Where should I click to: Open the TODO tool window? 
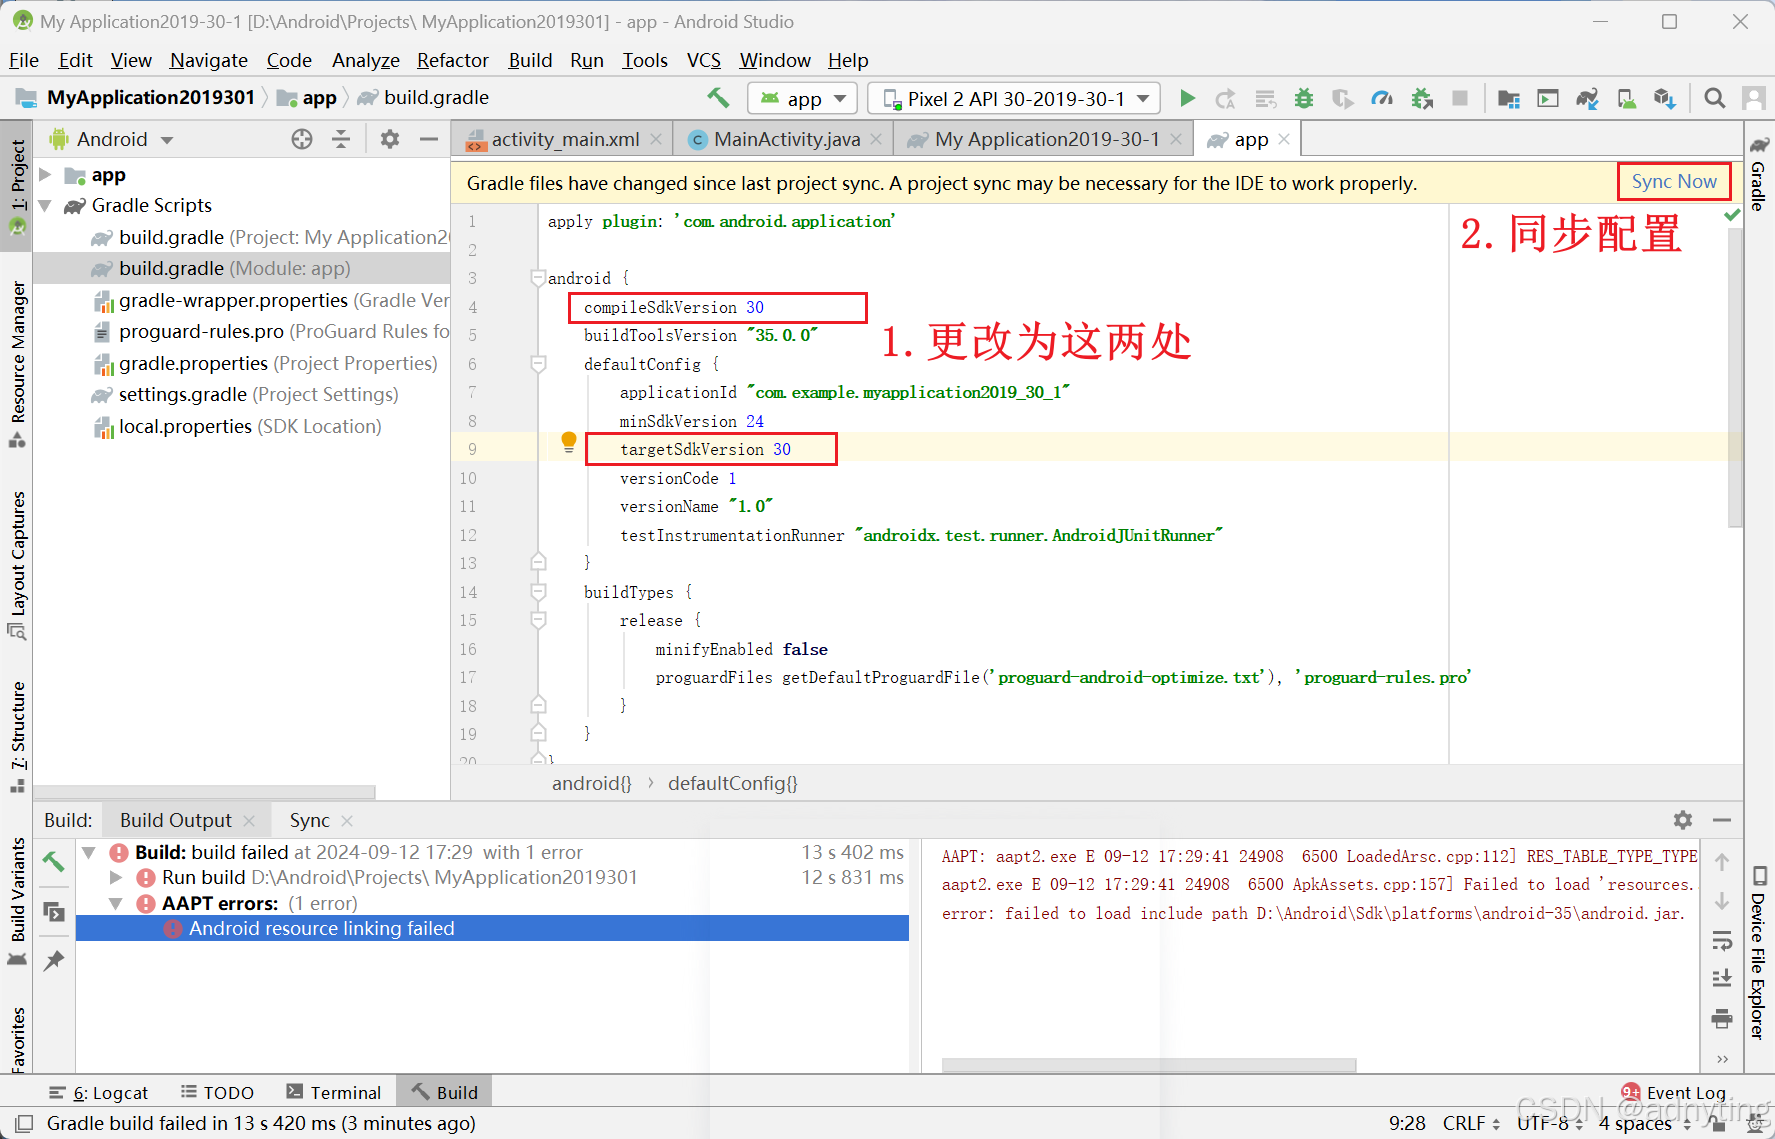[217, 1092]
